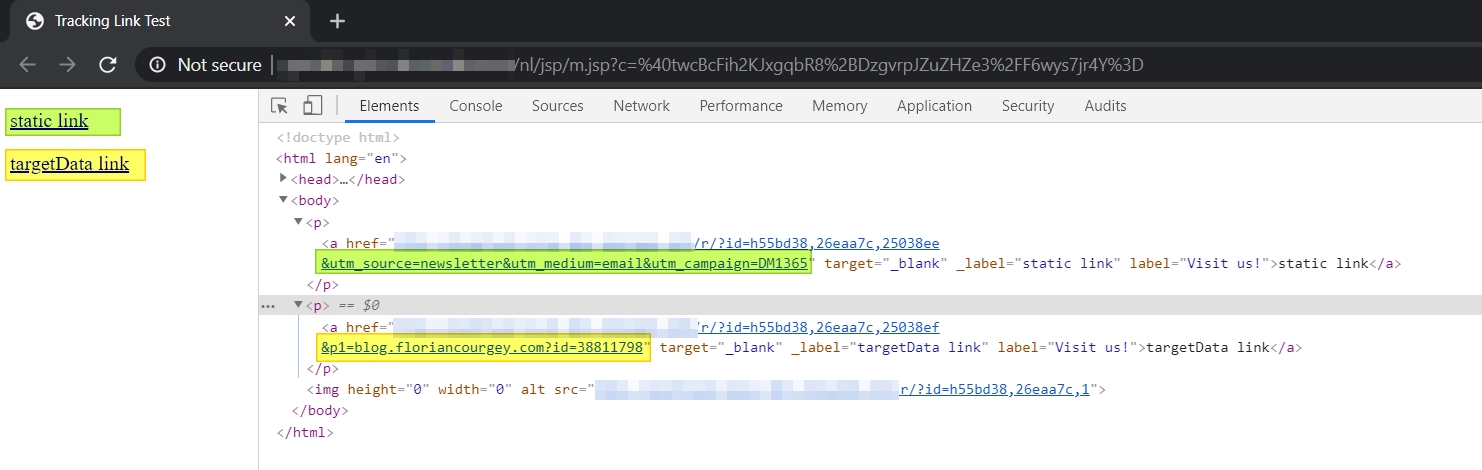Click the three dots beside selected node
Screen dimensions: 1482x470
(267, 306)
